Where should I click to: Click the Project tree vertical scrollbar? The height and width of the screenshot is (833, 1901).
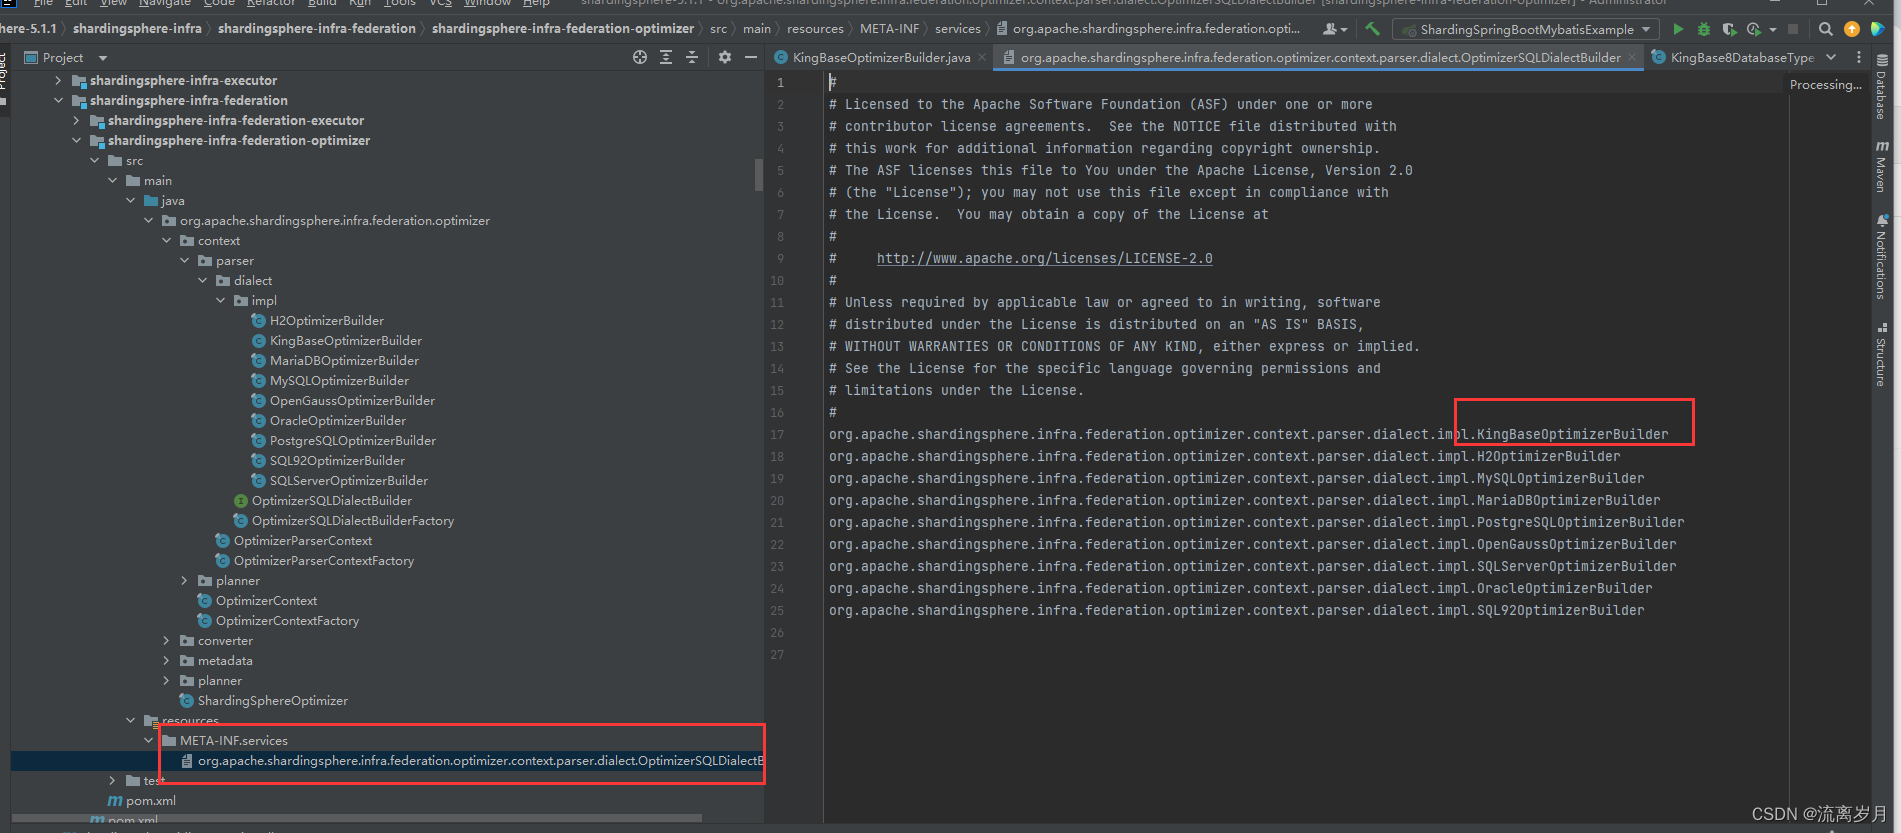[759, 175]
